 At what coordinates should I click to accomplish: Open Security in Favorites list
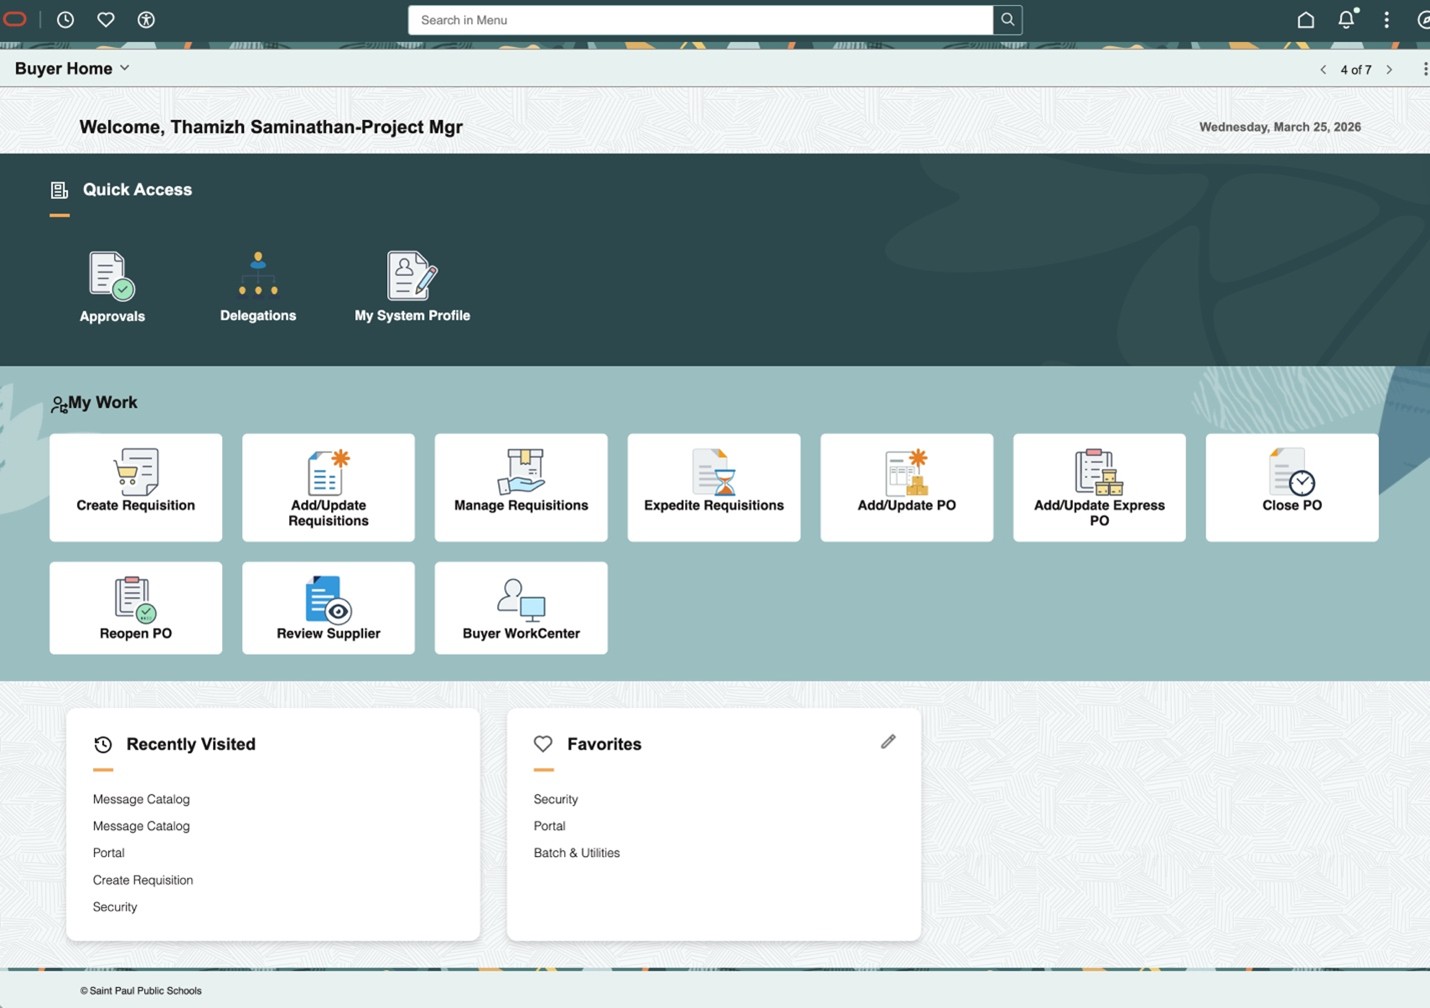coord(556,799)
